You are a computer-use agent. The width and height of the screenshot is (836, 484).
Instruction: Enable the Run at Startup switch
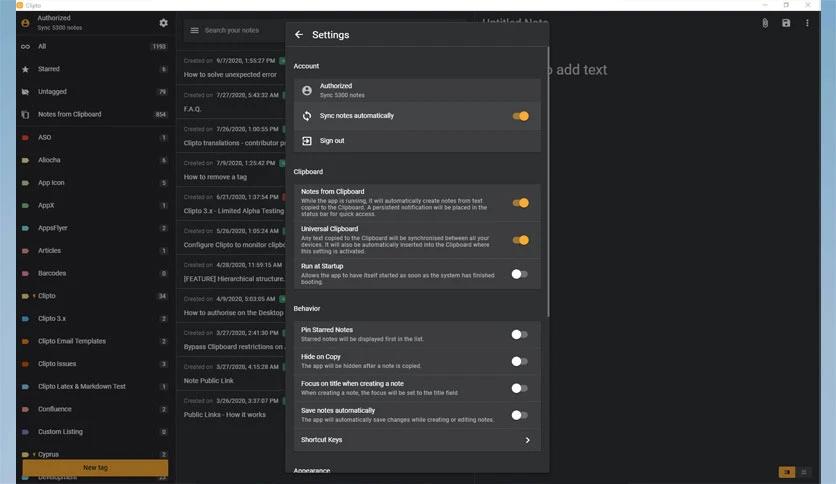[x=519, y=274]
